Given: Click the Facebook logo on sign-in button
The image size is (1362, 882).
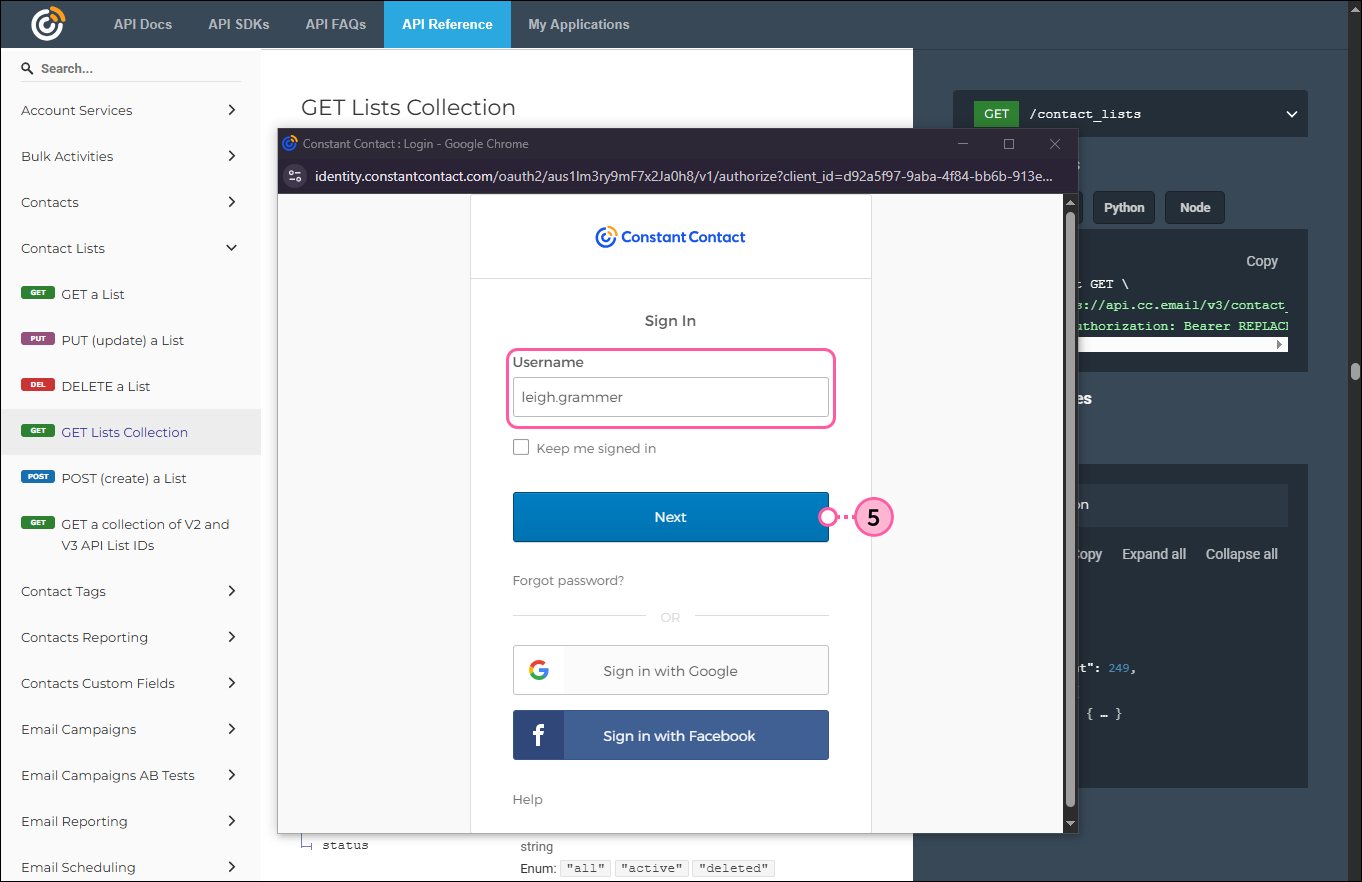Looking at the screenshot, I should (x=538, y=736).
